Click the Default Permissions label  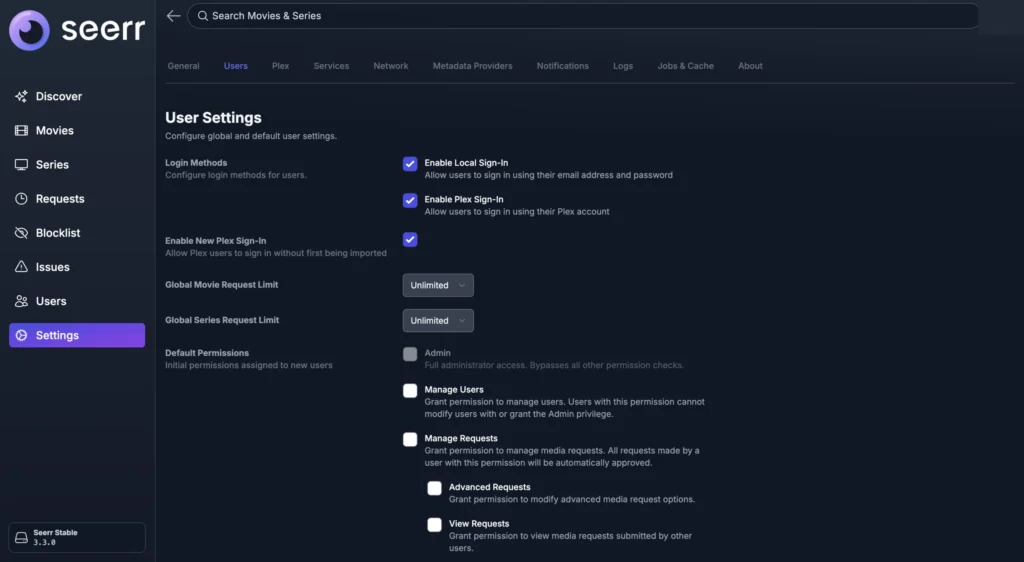coord(207,352)
